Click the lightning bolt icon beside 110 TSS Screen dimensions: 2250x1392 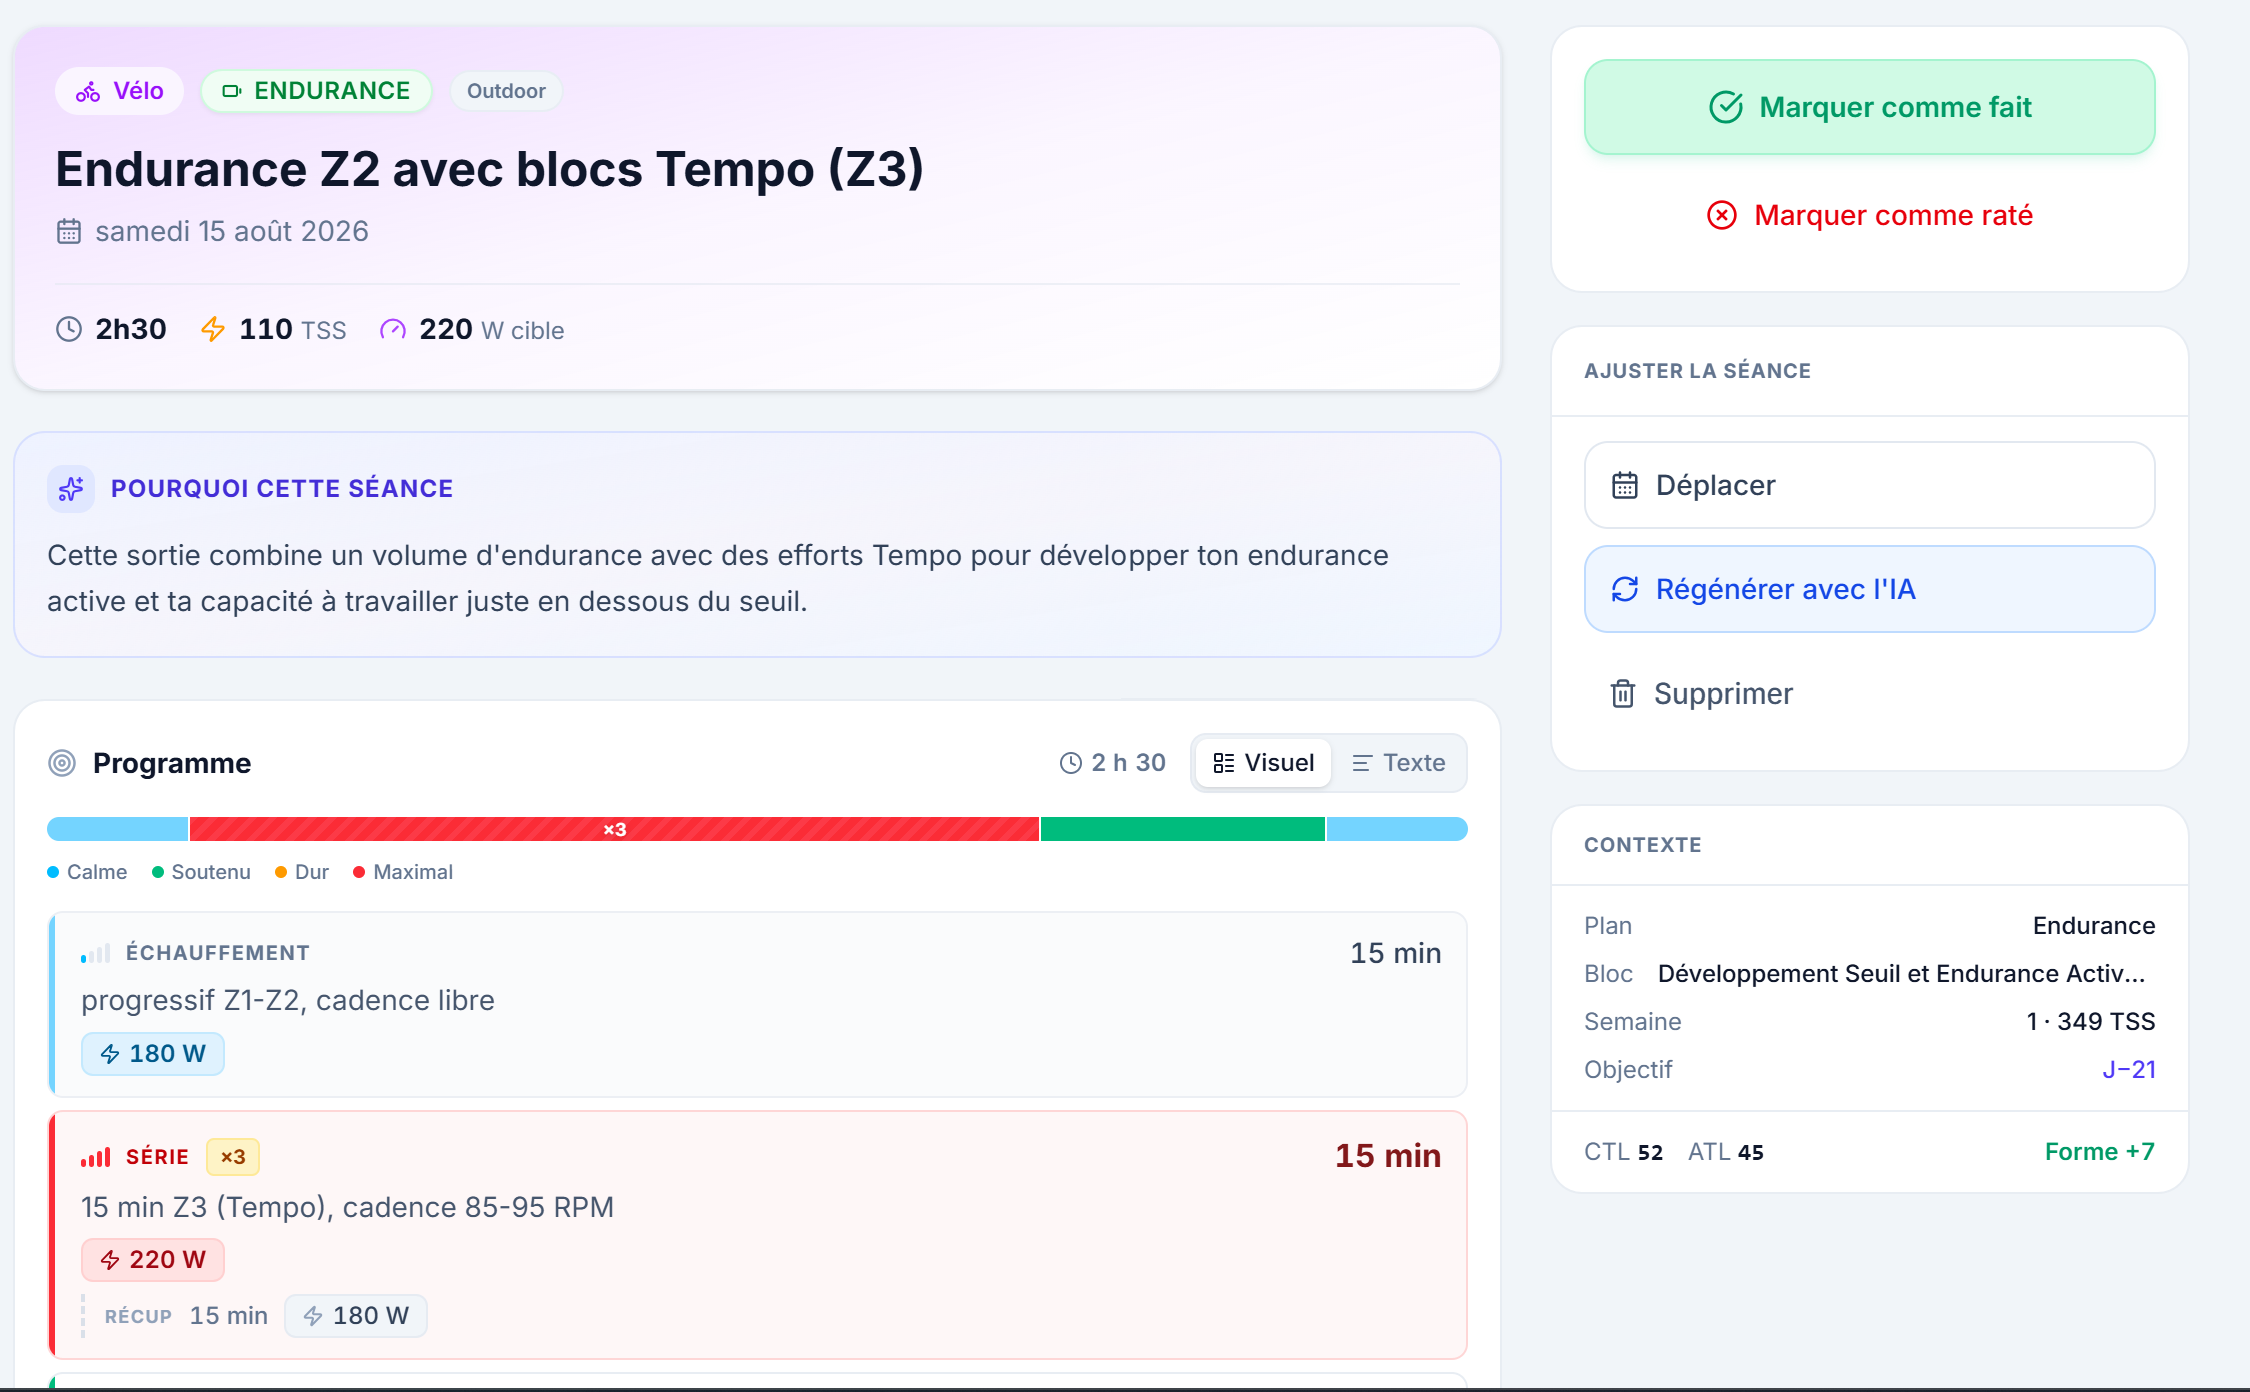(x=213, y=329)
